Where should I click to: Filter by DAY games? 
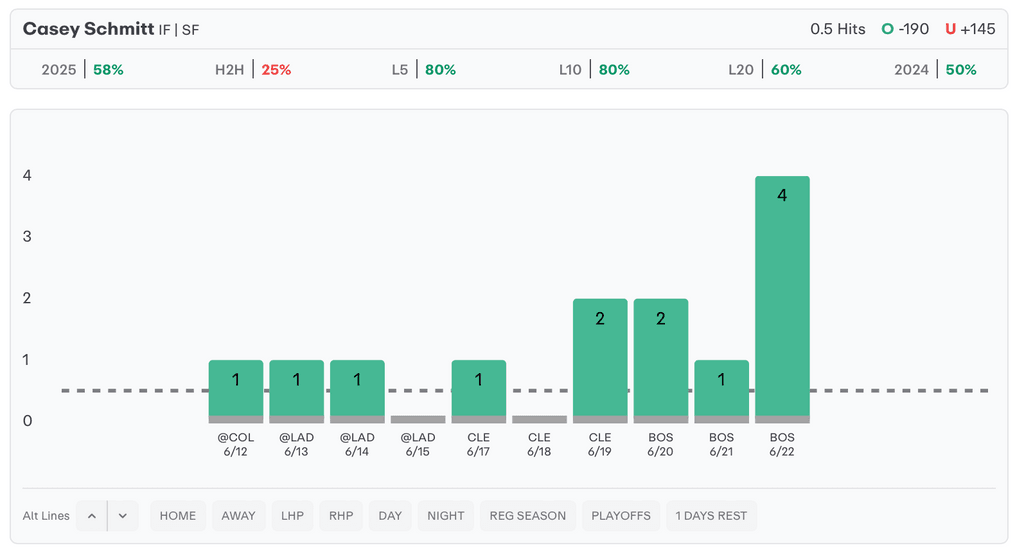390,516
